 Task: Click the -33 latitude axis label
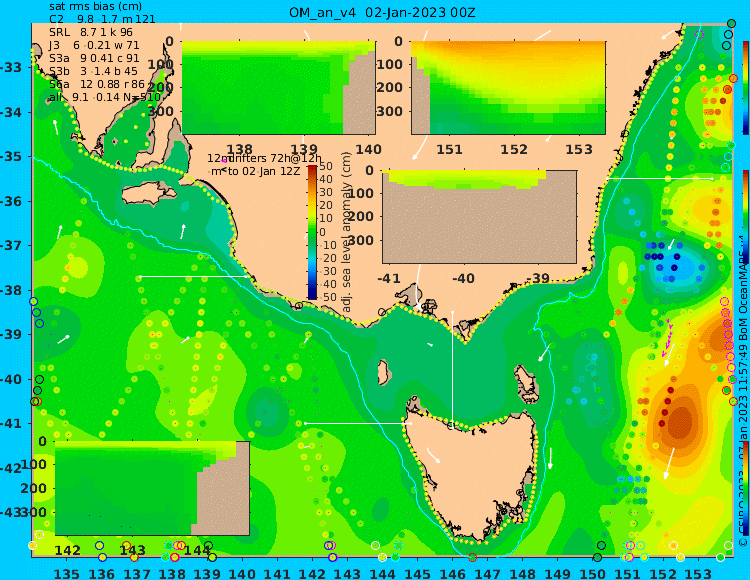(11, 67)
